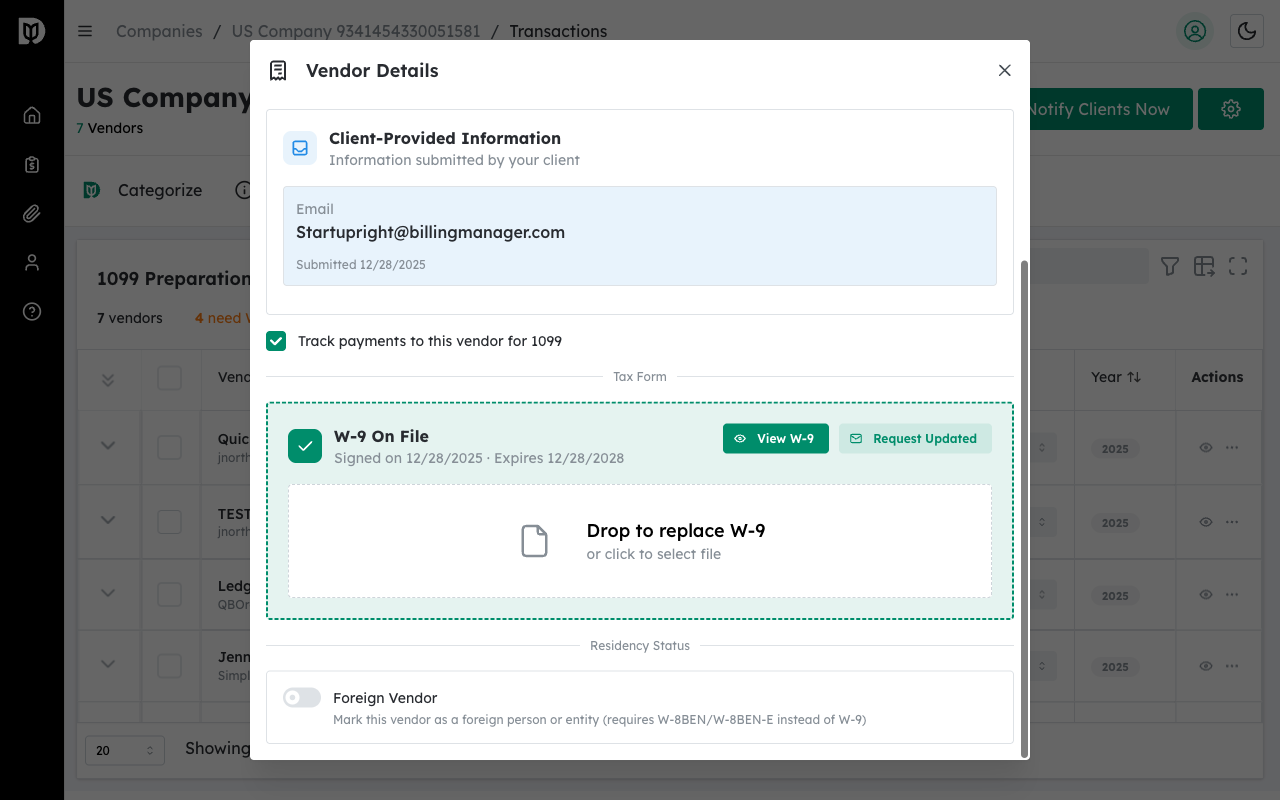This screenshot has width=1280, height=800.
Task: Open the page size dropdown showing 20
Action: pos(124,750)
